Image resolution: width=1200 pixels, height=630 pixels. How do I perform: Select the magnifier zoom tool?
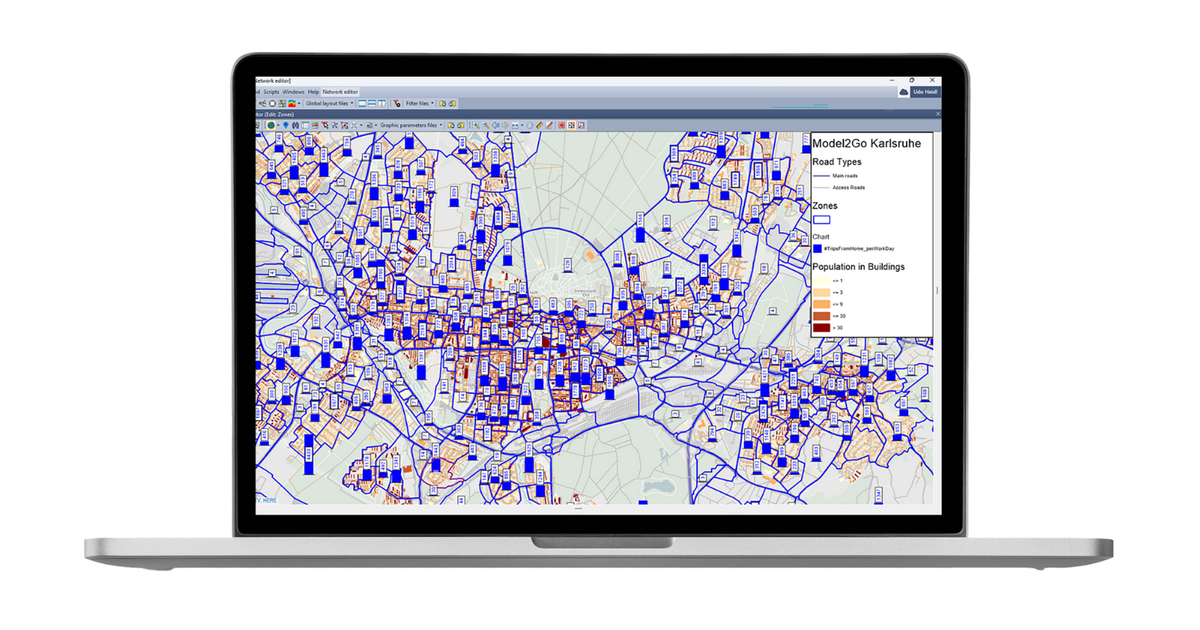(485, 125)
